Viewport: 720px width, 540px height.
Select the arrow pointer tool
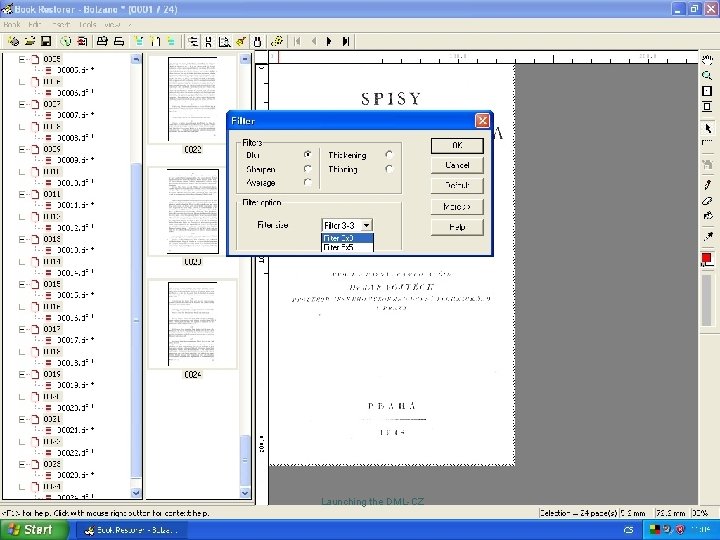point(707,128)
